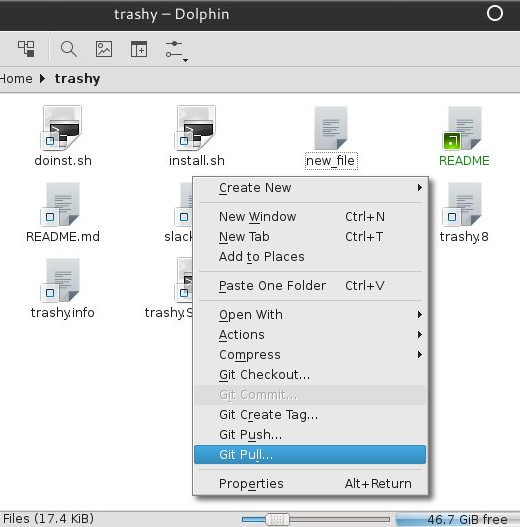The width and height of the screenshot is (520, 527).
Task: Select the new_file document icon
Action: [x=331, y=128]
